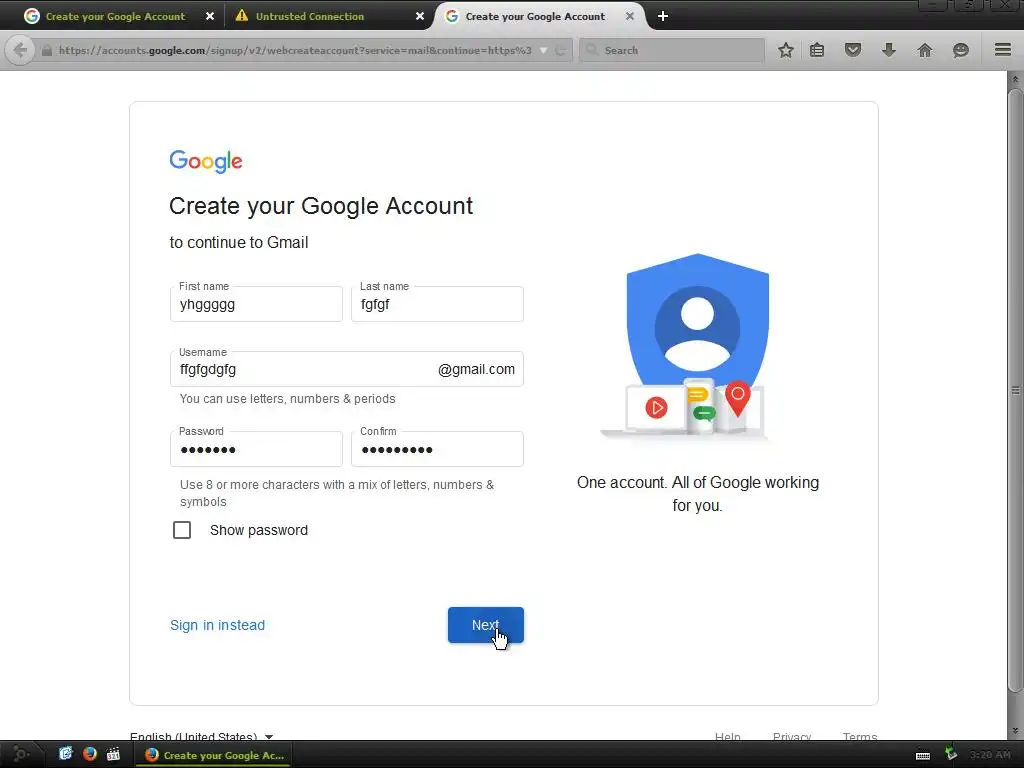This screenshot has width=1024, height=768.
Task: Bookmark this page with the star icon
Action: coord(786,50)
